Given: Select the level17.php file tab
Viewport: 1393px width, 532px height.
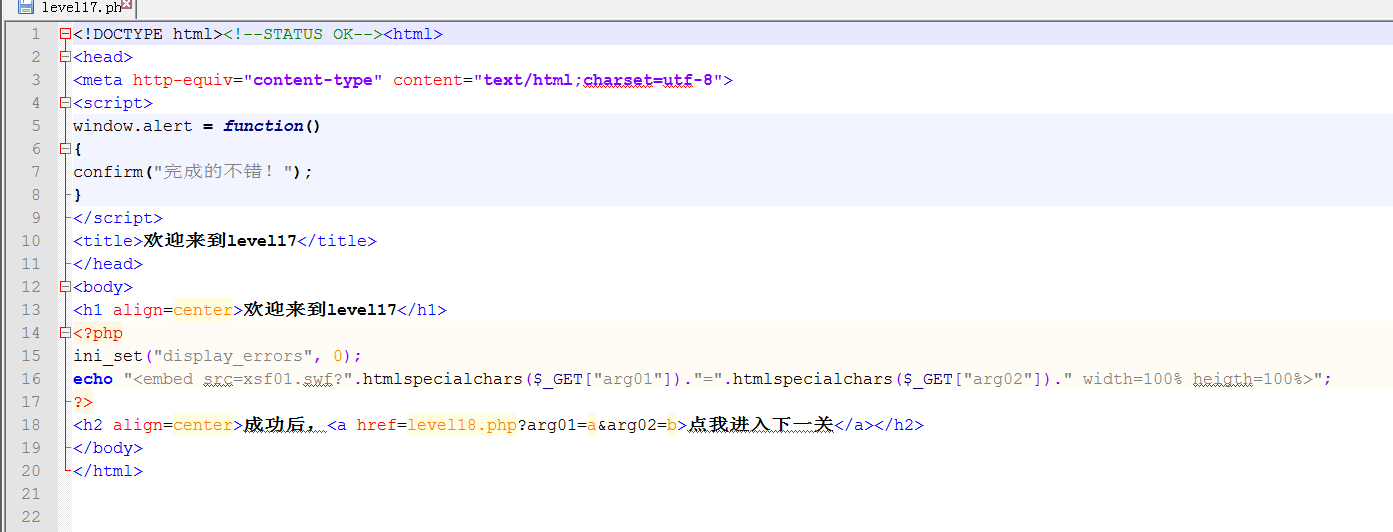Looking at the screenshot, I should 80,8.
